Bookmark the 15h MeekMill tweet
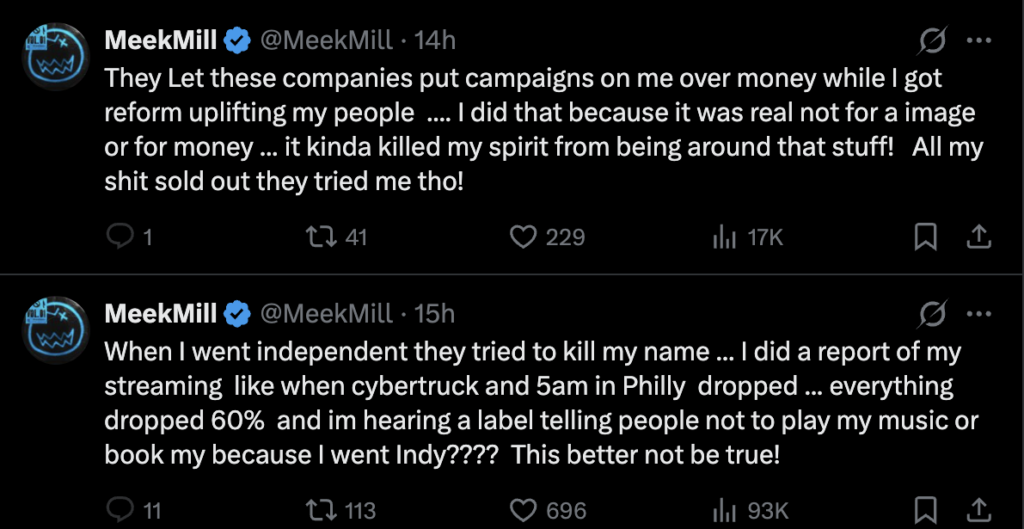Viewport: 1024px width, 529px height. point(926,510)
